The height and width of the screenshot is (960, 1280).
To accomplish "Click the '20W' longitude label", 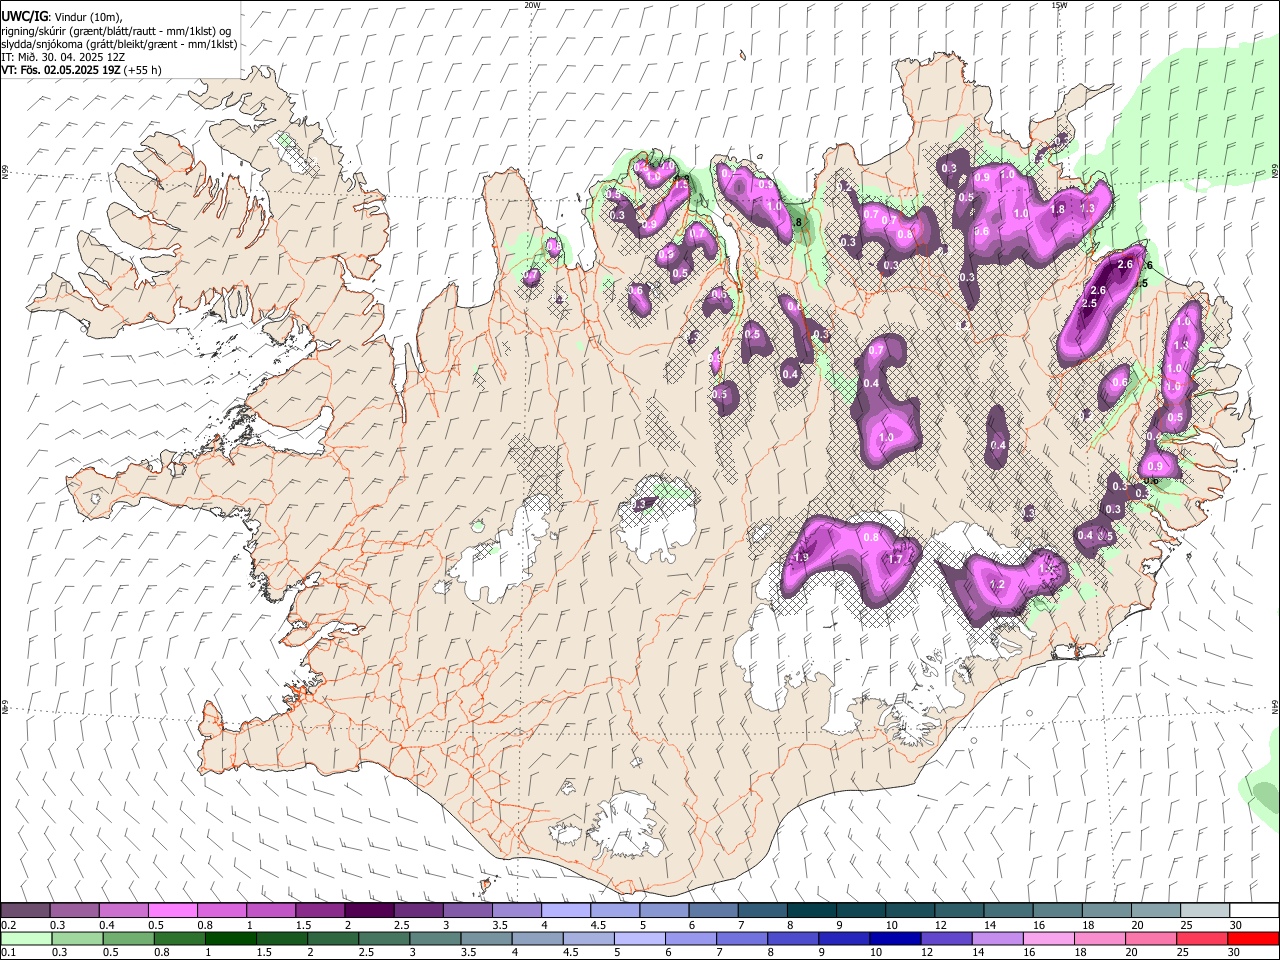I will tap(532, 5).
